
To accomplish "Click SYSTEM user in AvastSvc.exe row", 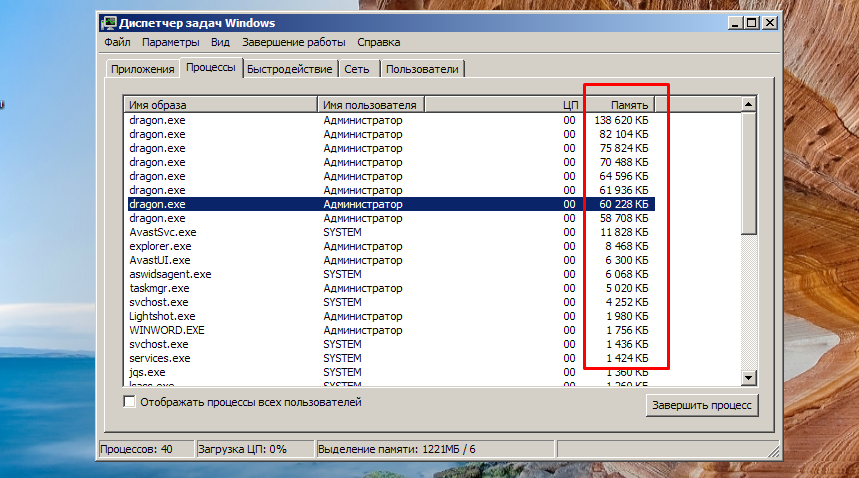I will (x=342, y=232).
